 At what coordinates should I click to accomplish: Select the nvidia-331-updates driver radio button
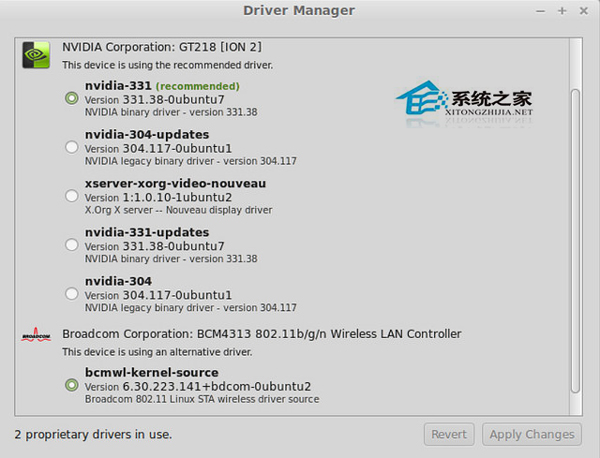(x=72, y=245)
